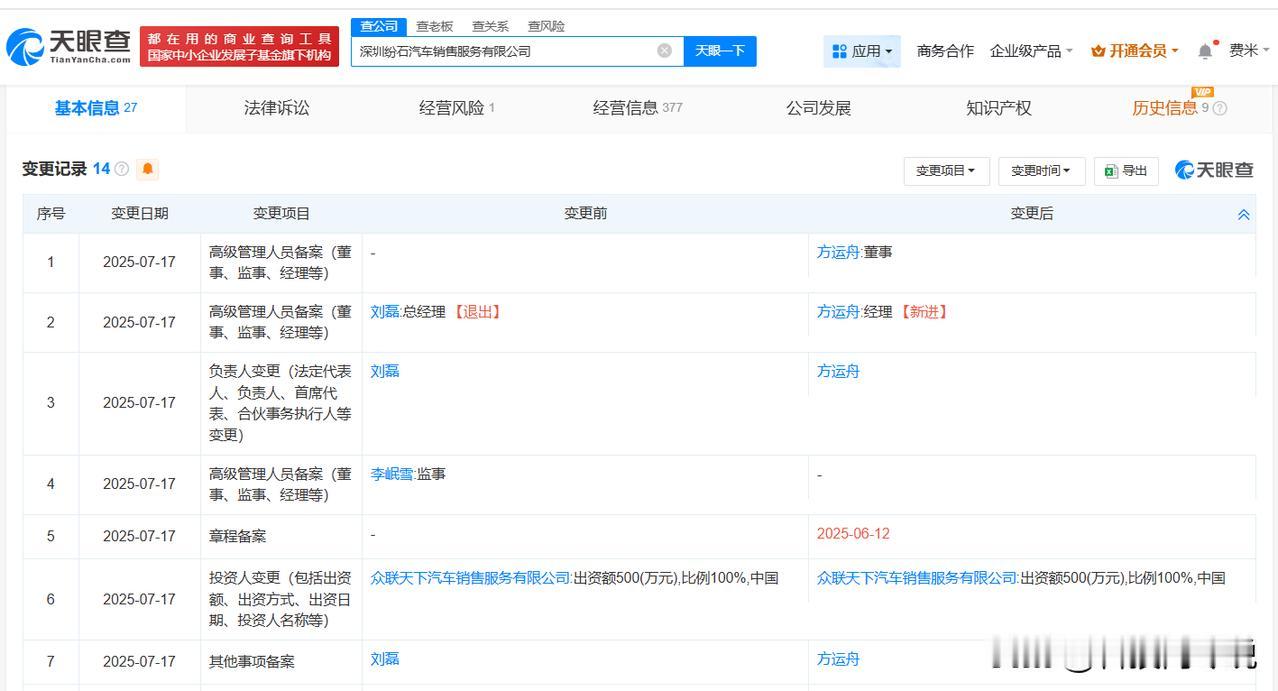The width and height of the screenshot is (1278, 691).
Task: Switch to the 公司发展 tab
Action: [818, 108]
